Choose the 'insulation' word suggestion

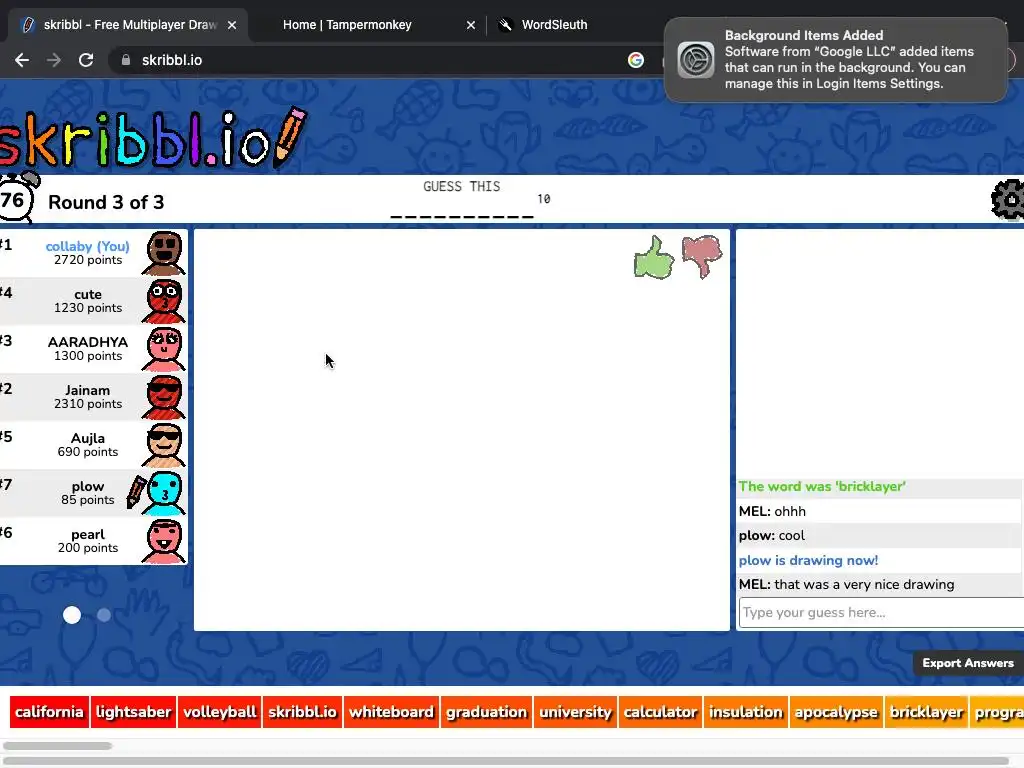(746, 712)
